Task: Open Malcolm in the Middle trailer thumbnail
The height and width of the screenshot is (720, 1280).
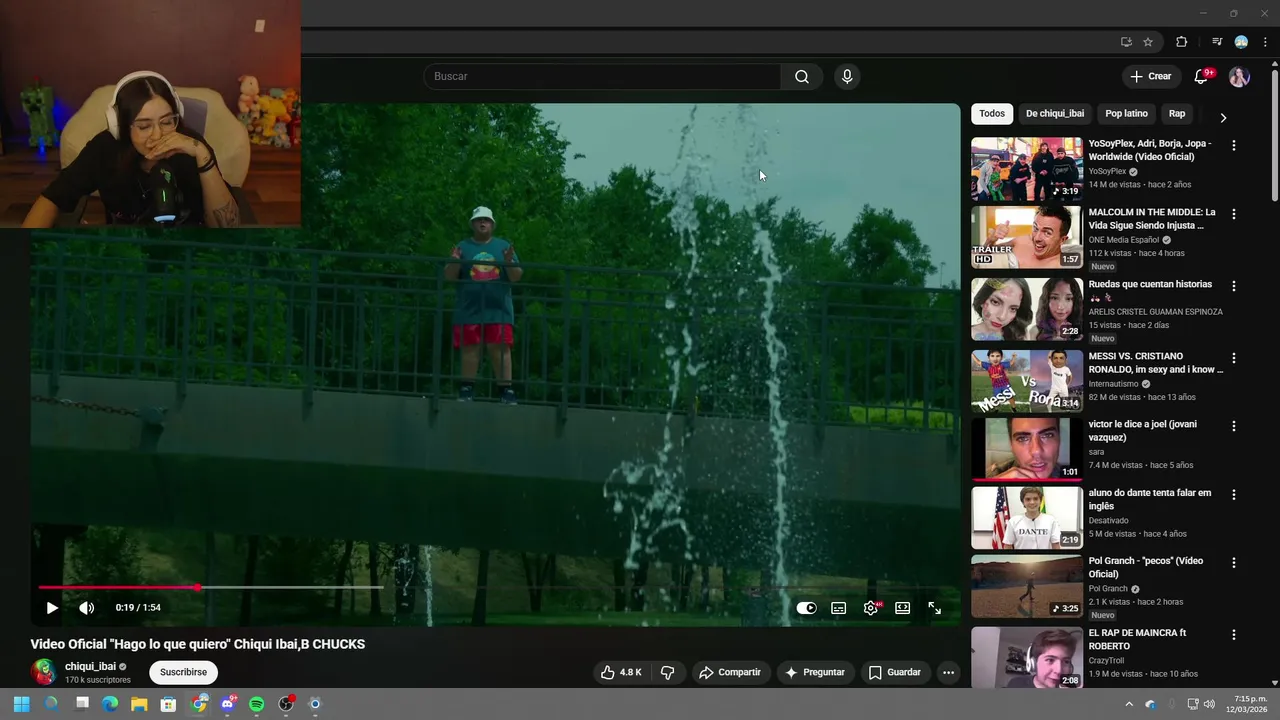Action: (1027, 238)
